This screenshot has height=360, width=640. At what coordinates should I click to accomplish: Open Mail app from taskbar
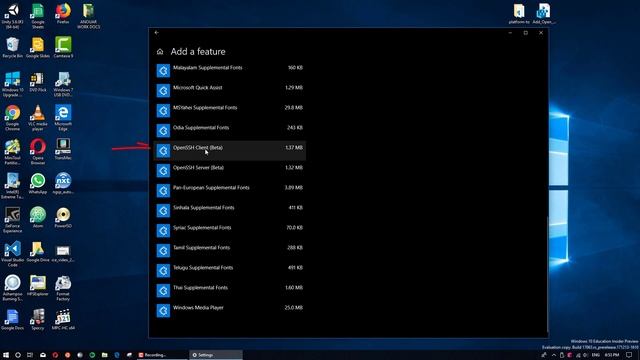pos(42,355)
